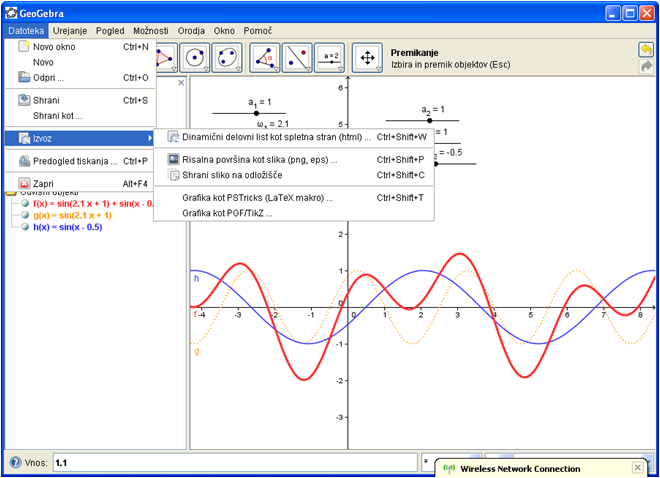Expand the Izvoz submenu arrow

150,138
